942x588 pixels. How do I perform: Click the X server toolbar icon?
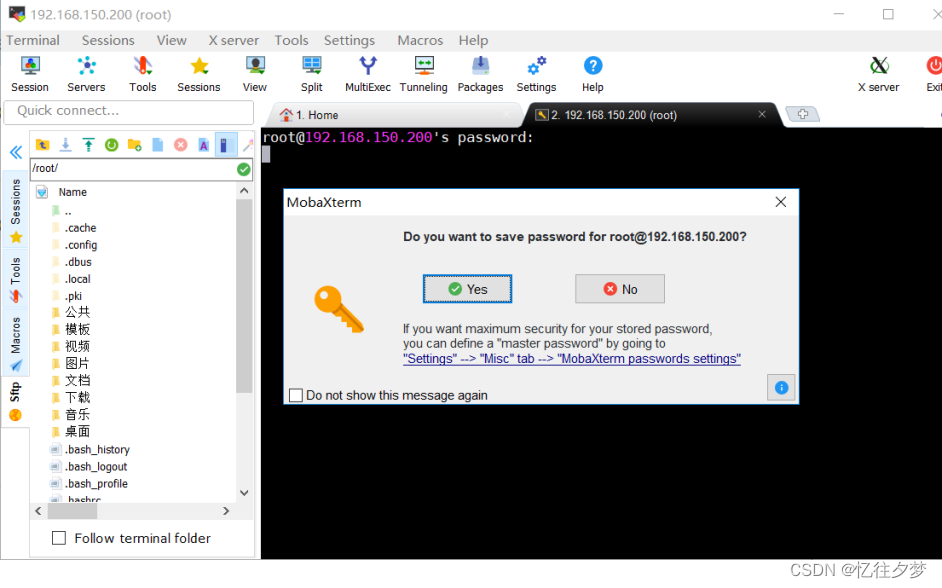tap(878, 74)
